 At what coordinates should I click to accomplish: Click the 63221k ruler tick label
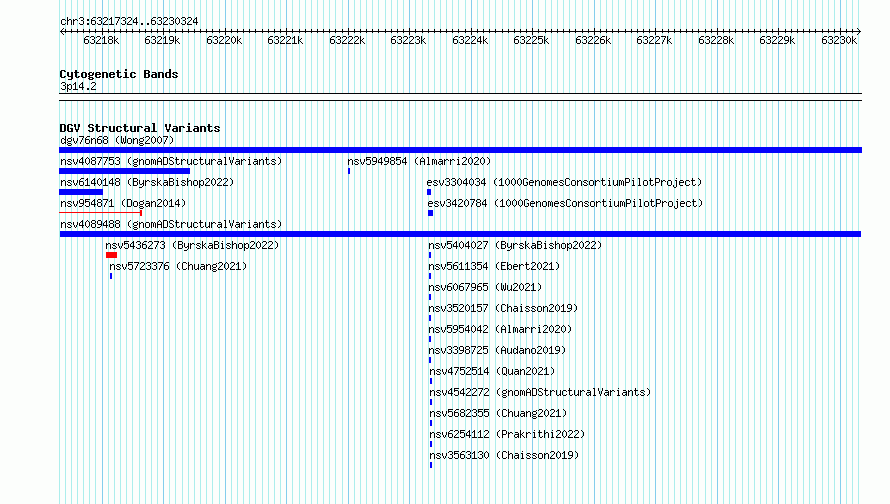point(286,40)
